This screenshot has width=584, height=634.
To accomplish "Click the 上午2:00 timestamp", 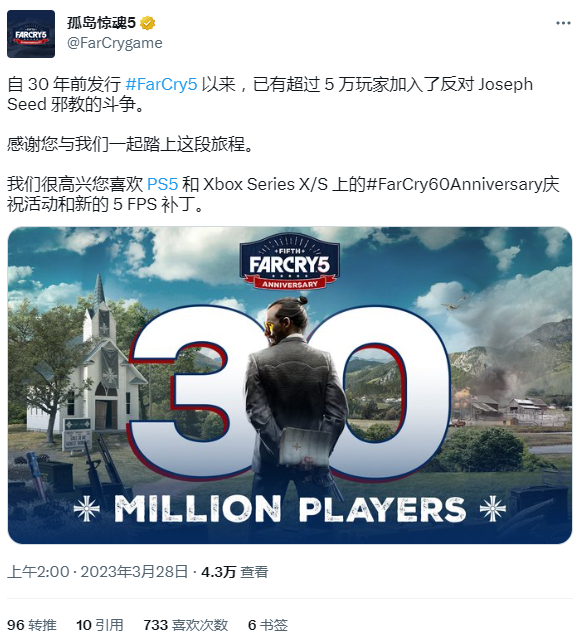I will [38, 572].
